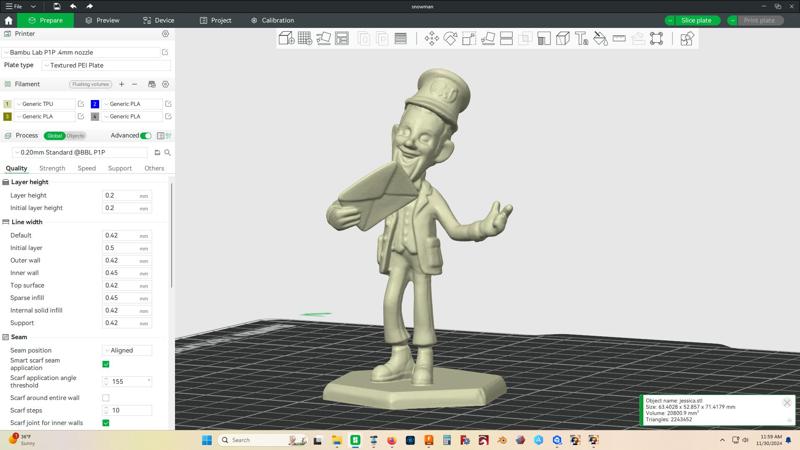Click the Add plate grid icon
The width and height of the screenshot is (800, 450).
click(x=305, y=38)
